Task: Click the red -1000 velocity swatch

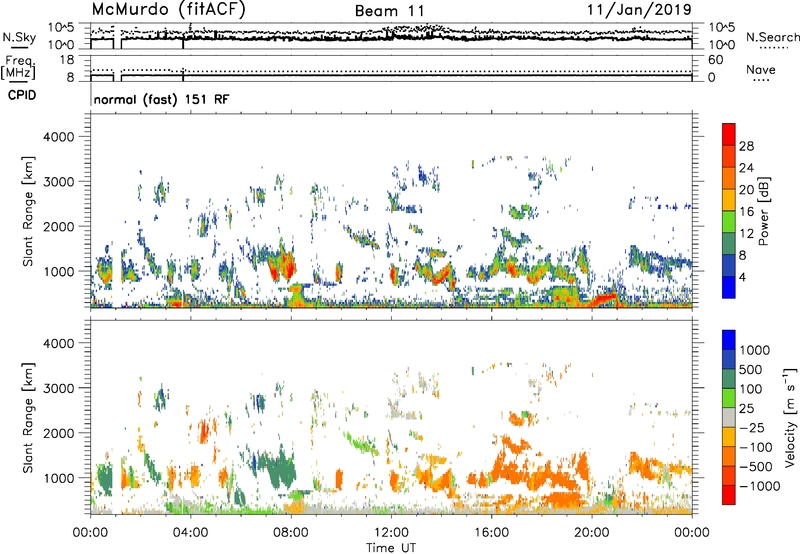Action: pos(729,495)
